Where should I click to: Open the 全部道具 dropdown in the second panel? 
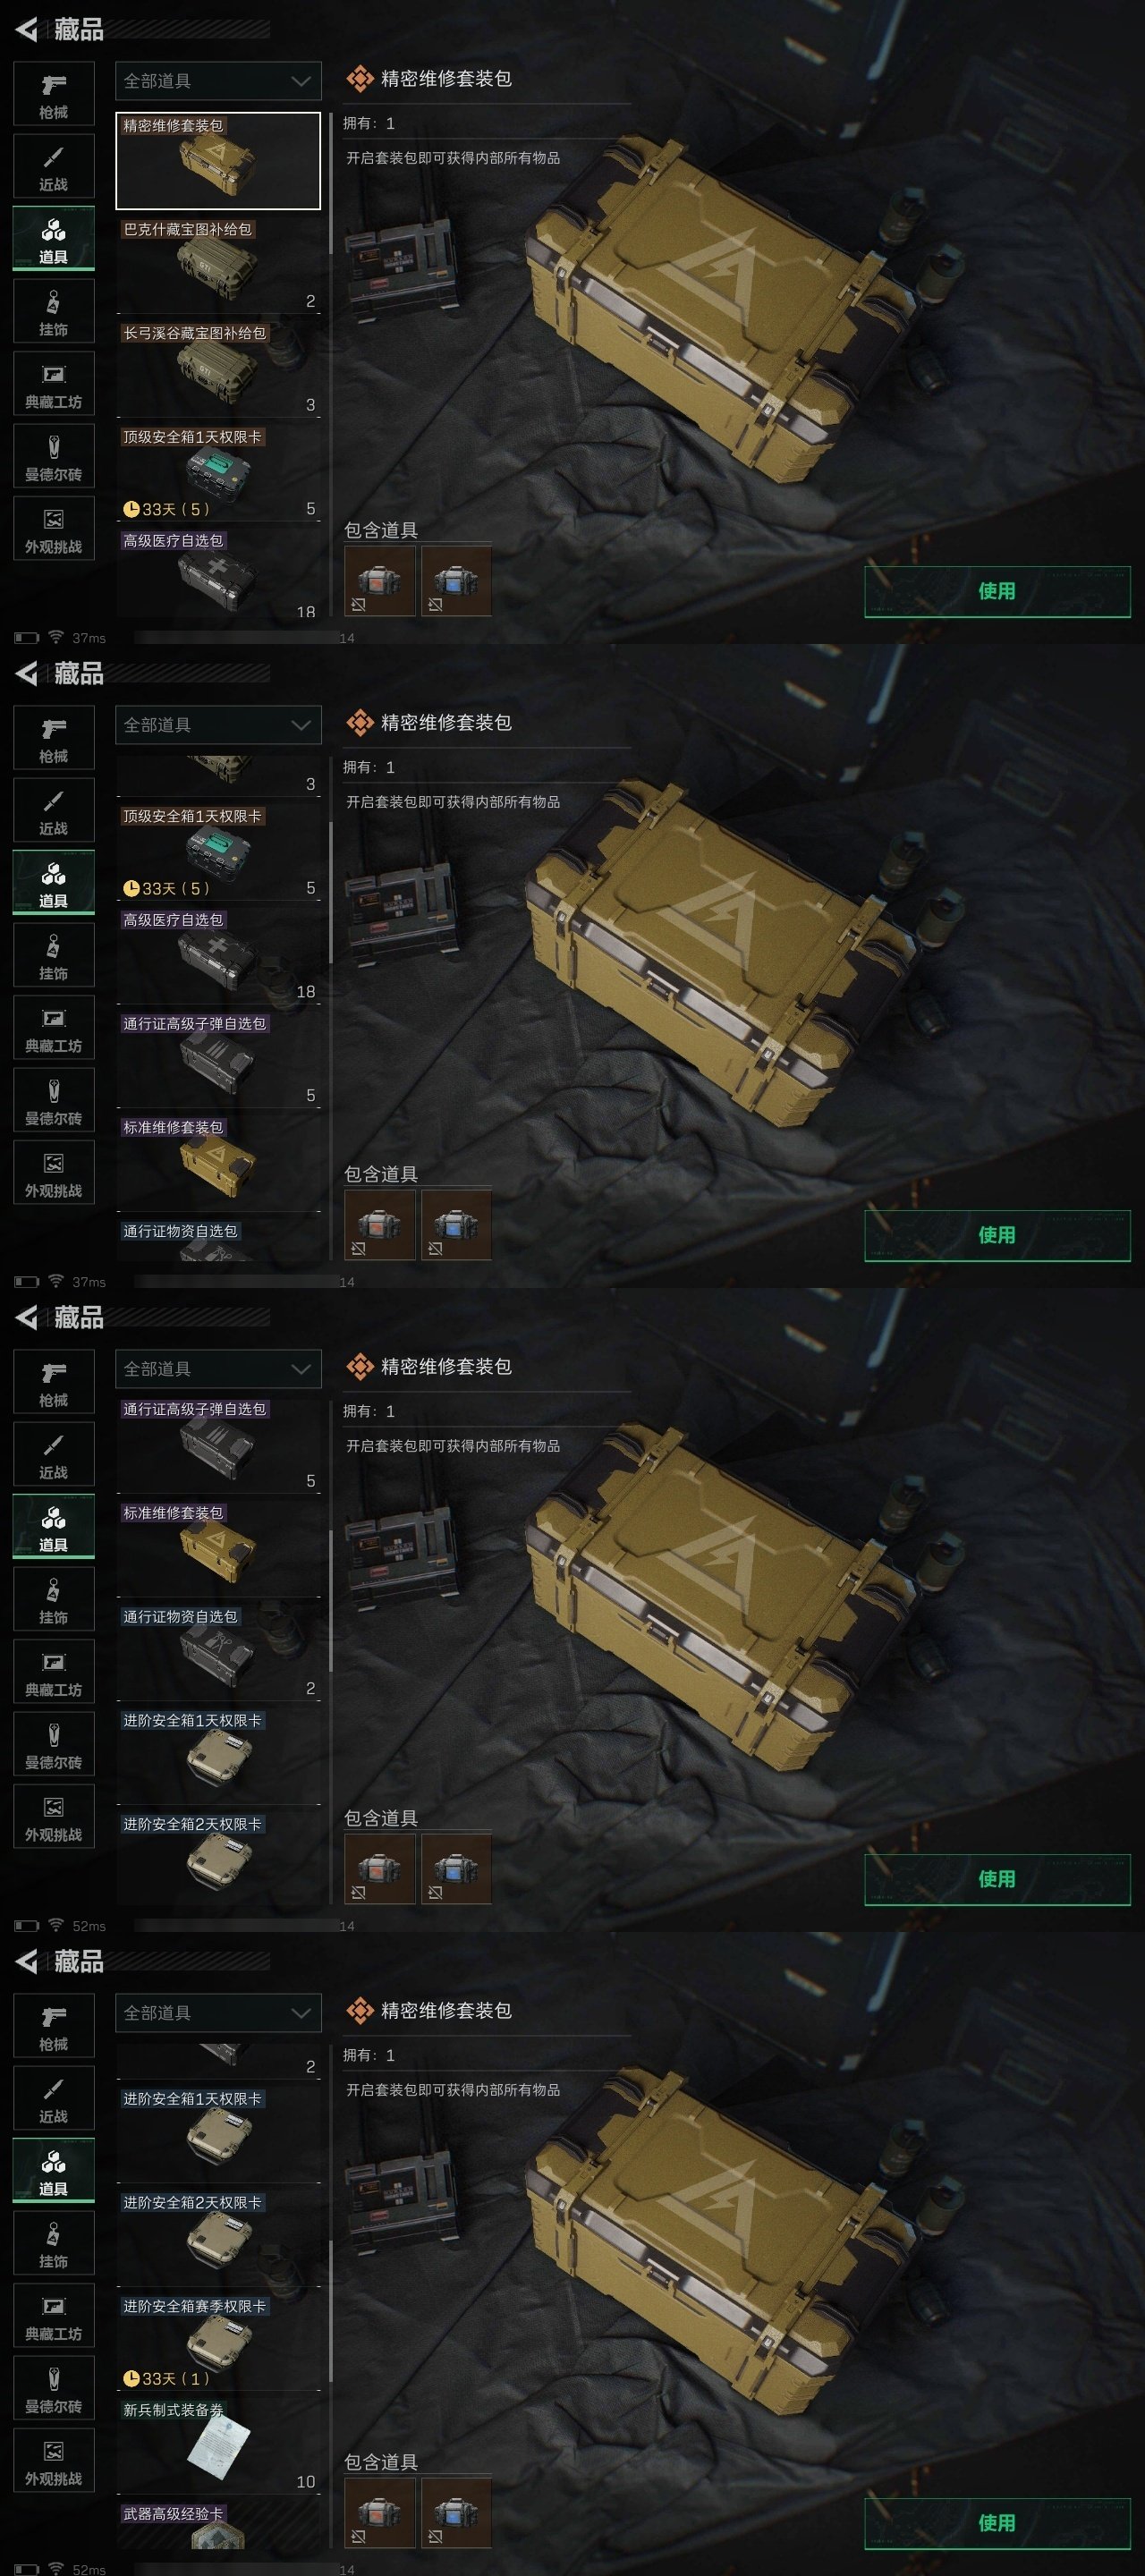click(x=218, y=725)
